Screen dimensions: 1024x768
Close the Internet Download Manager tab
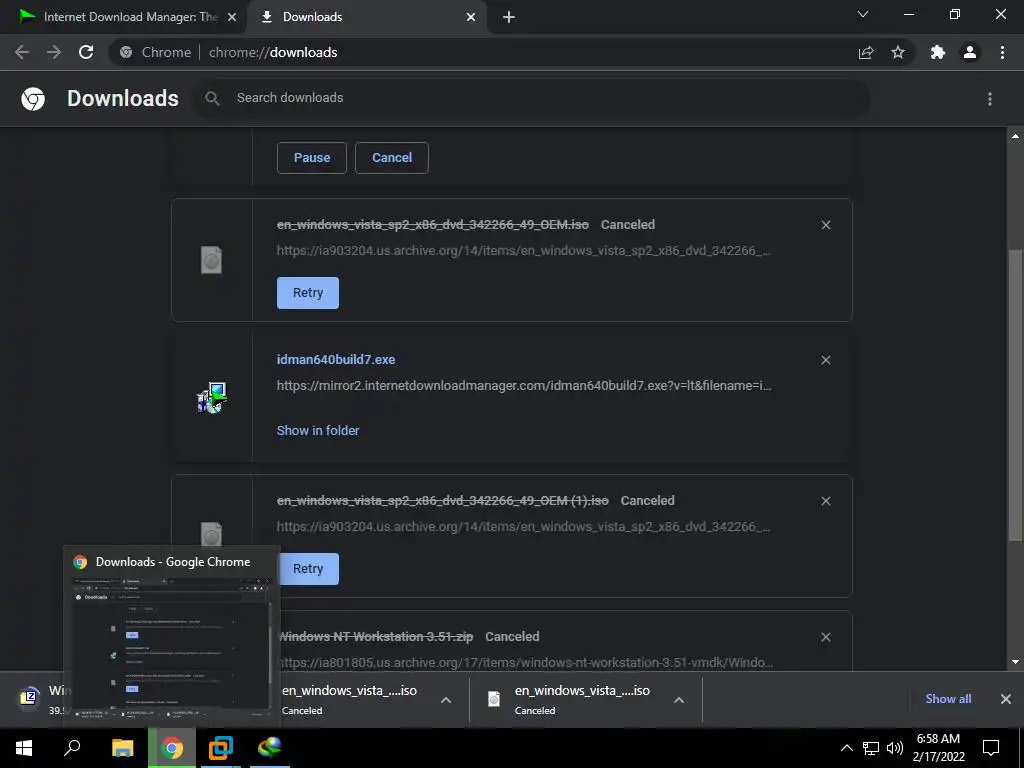coord(232,17)
